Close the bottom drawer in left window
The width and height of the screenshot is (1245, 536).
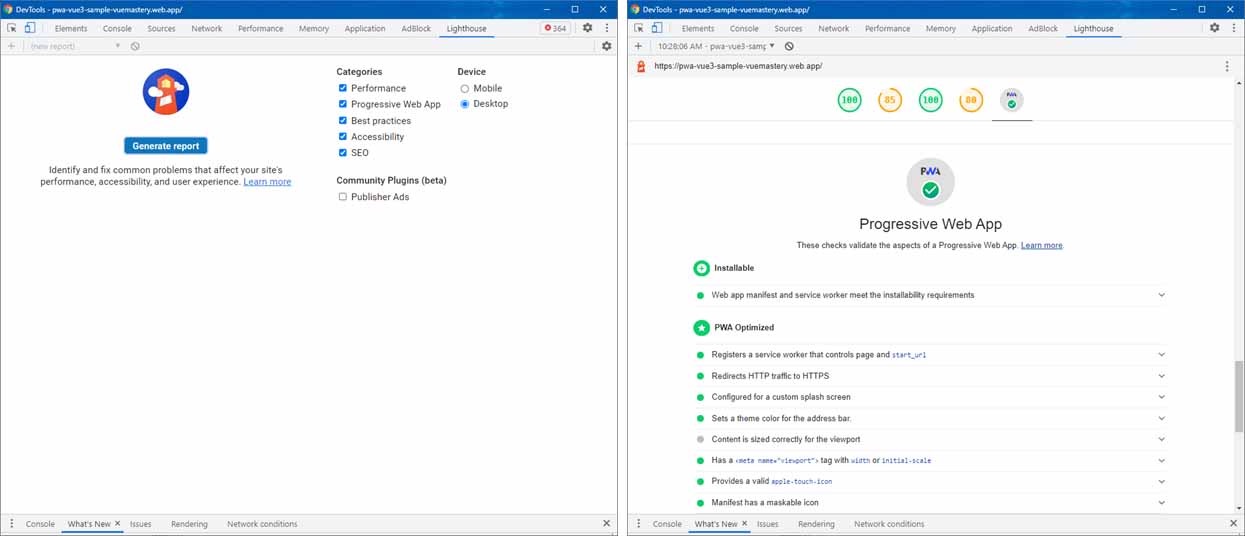click(606, 524)
